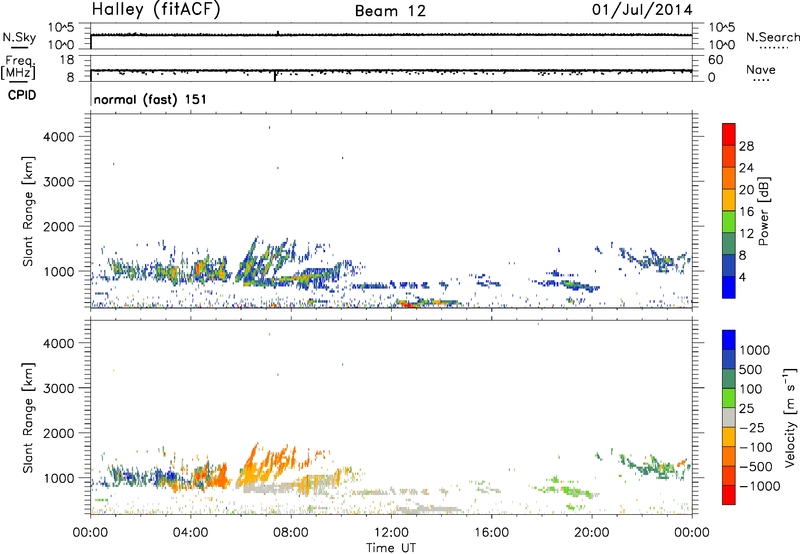Click the solid line sample under N.Sky

pyautogui.click(x=19, y=47)
